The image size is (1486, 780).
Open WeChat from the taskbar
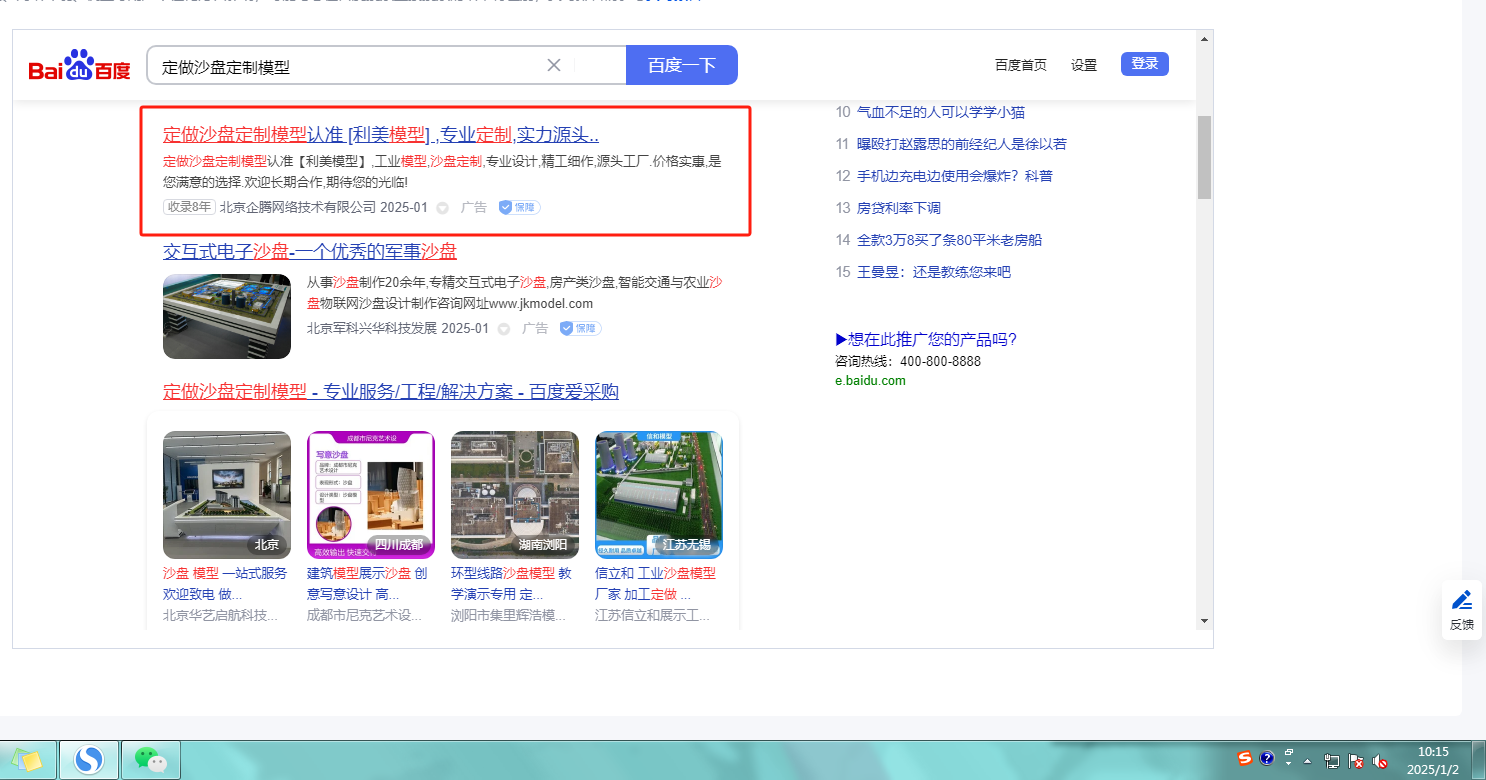point(150,760)
